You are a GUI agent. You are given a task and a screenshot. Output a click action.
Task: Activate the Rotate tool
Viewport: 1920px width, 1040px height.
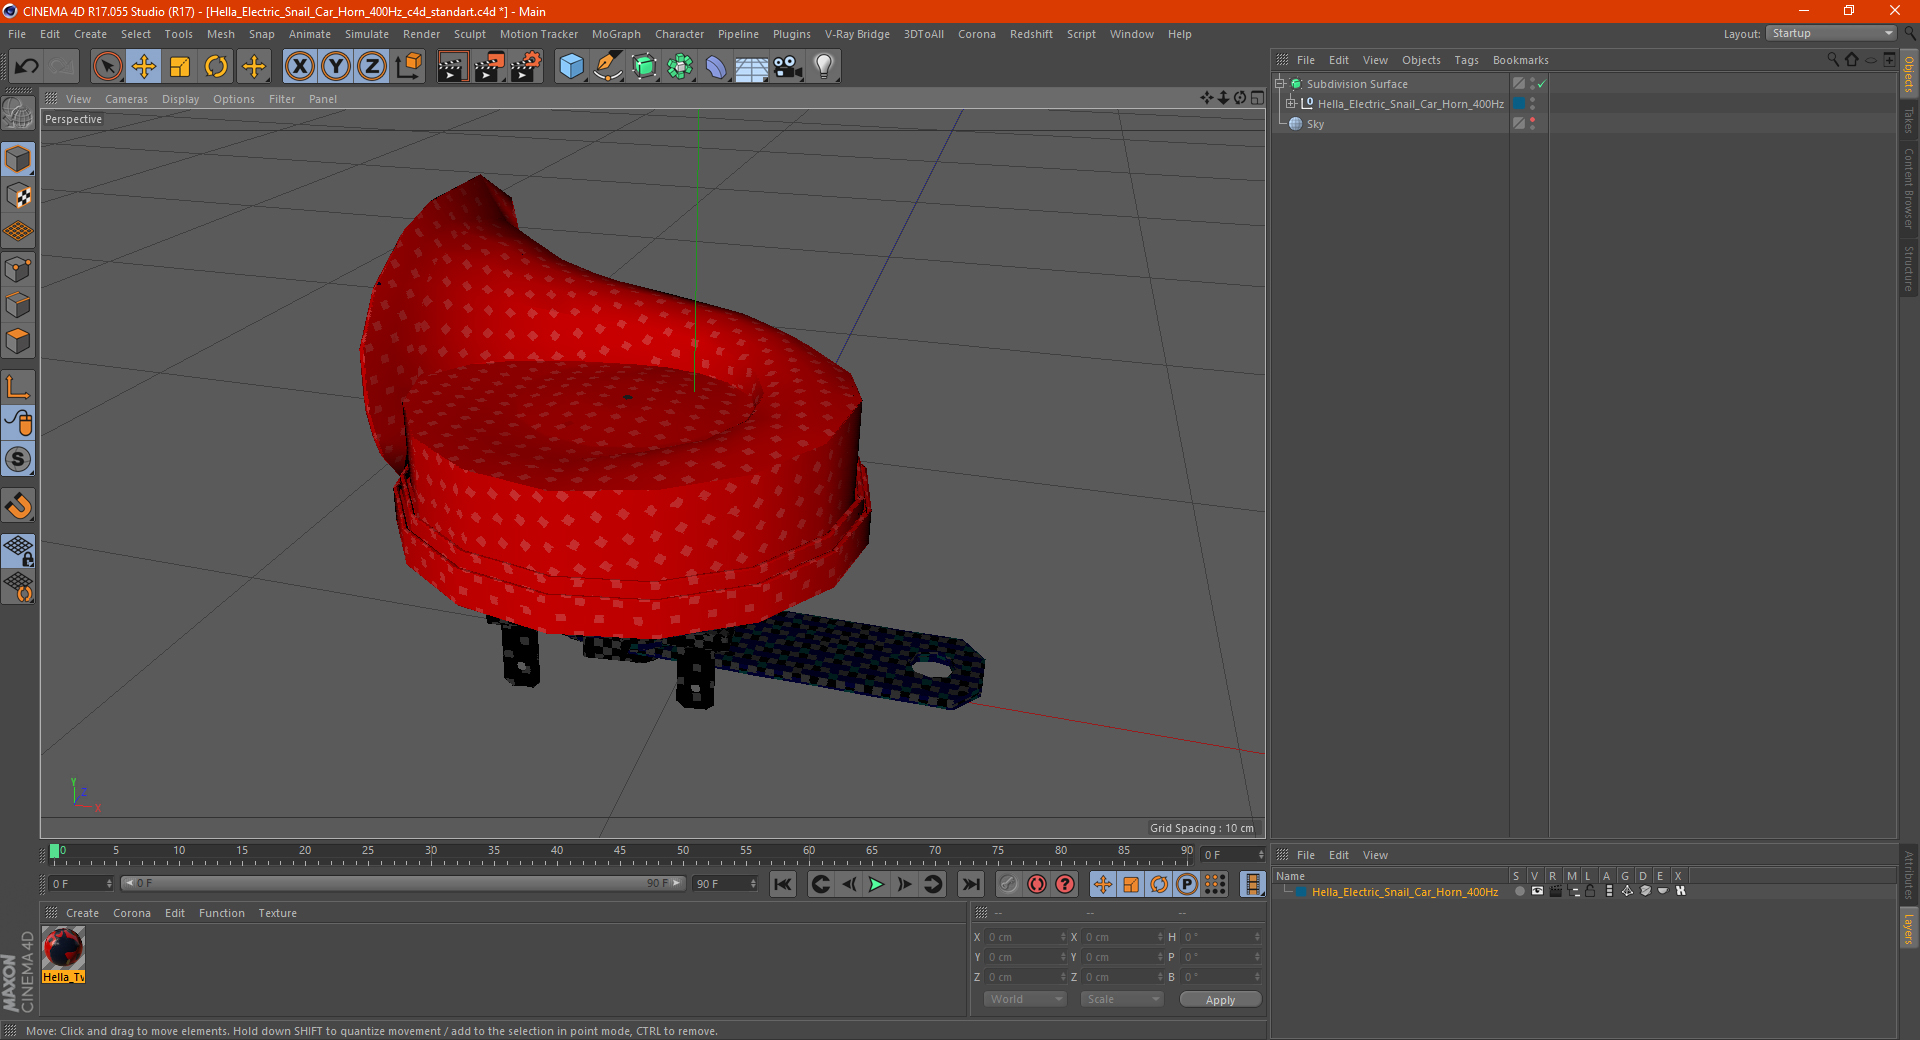click(216, 67)
